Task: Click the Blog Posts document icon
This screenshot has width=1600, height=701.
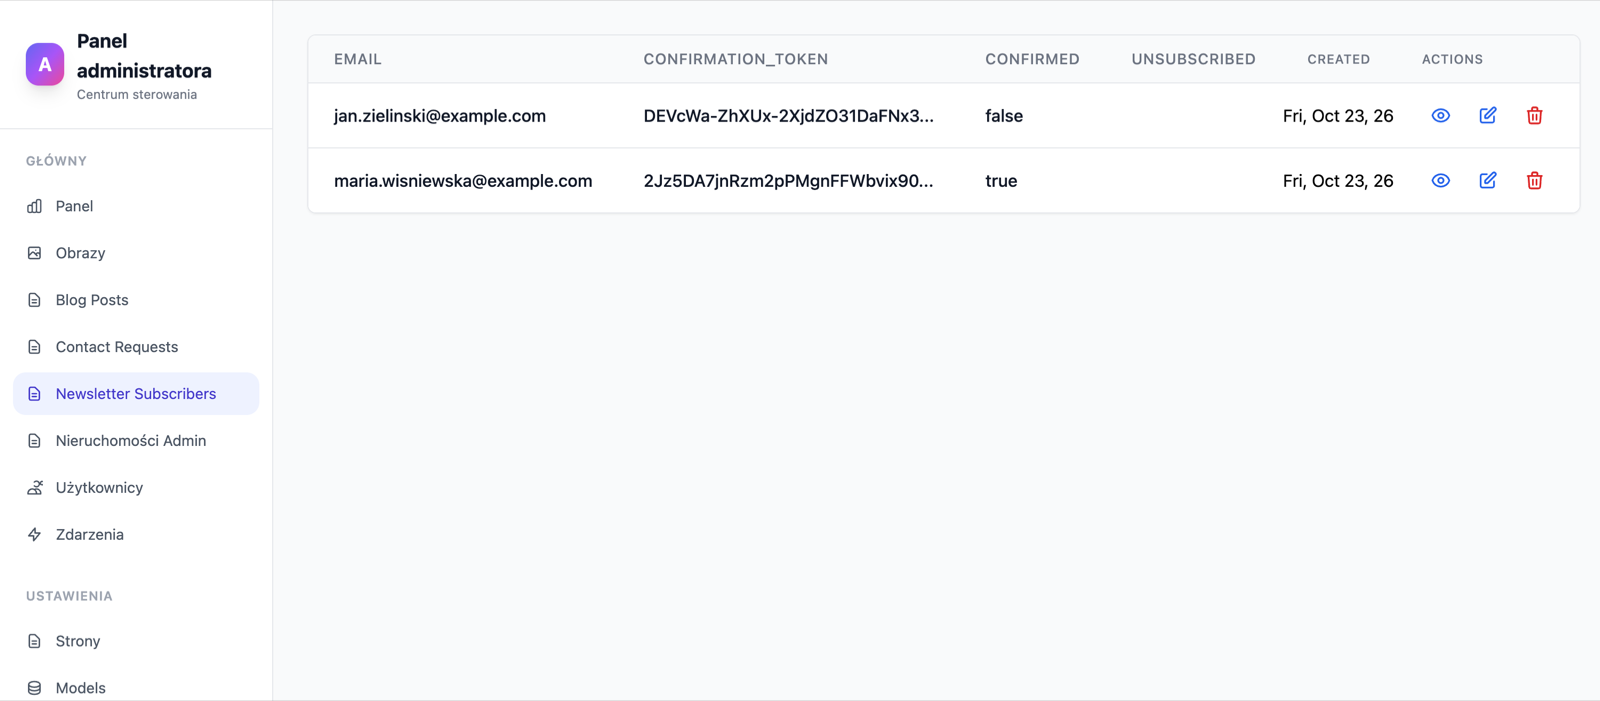Action: pos(35,300)
